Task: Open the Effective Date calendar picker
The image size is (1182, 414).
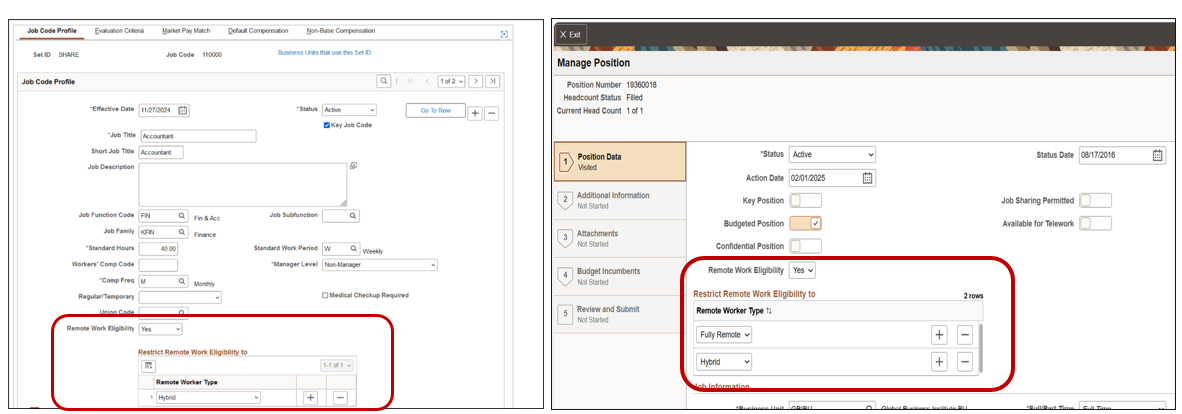Action: pos(182,110)
